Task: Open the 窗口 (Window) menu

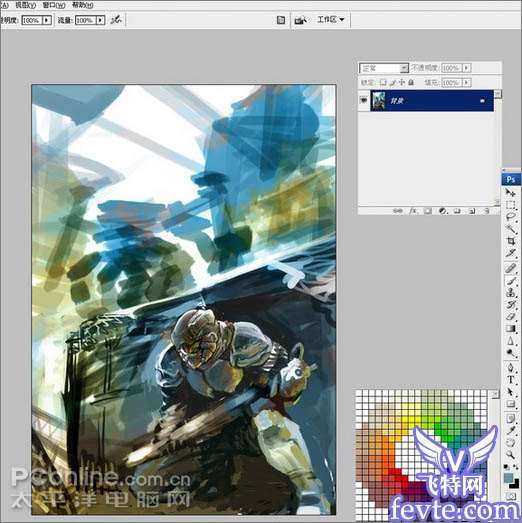Action: click(54, 5)
